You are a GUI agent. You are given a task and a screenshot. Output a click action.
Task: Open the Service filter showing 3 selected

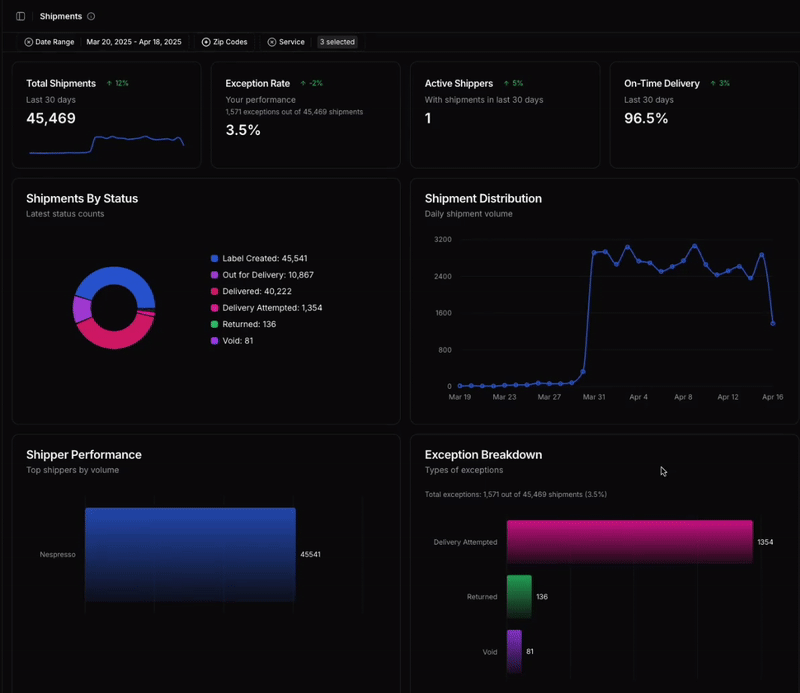[x=337, y=42]
